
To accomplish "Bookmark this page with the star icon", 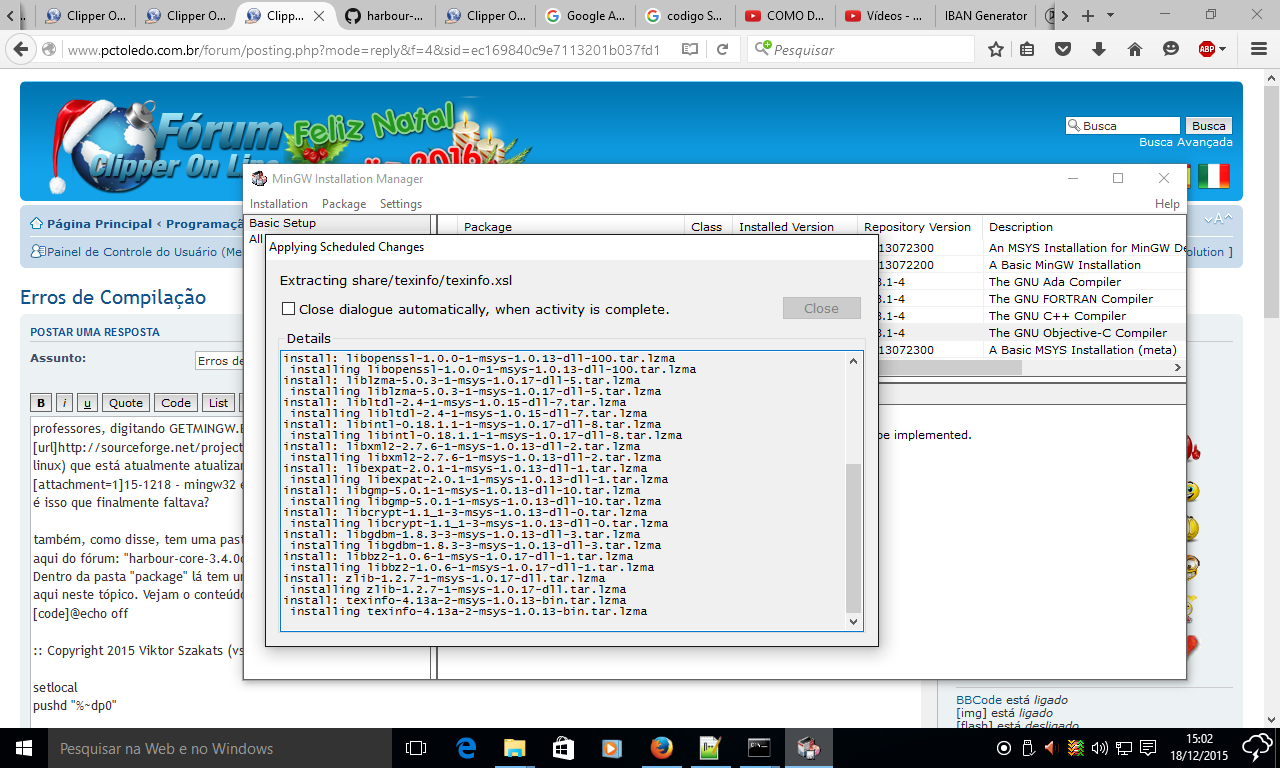I will click(996, 49).
